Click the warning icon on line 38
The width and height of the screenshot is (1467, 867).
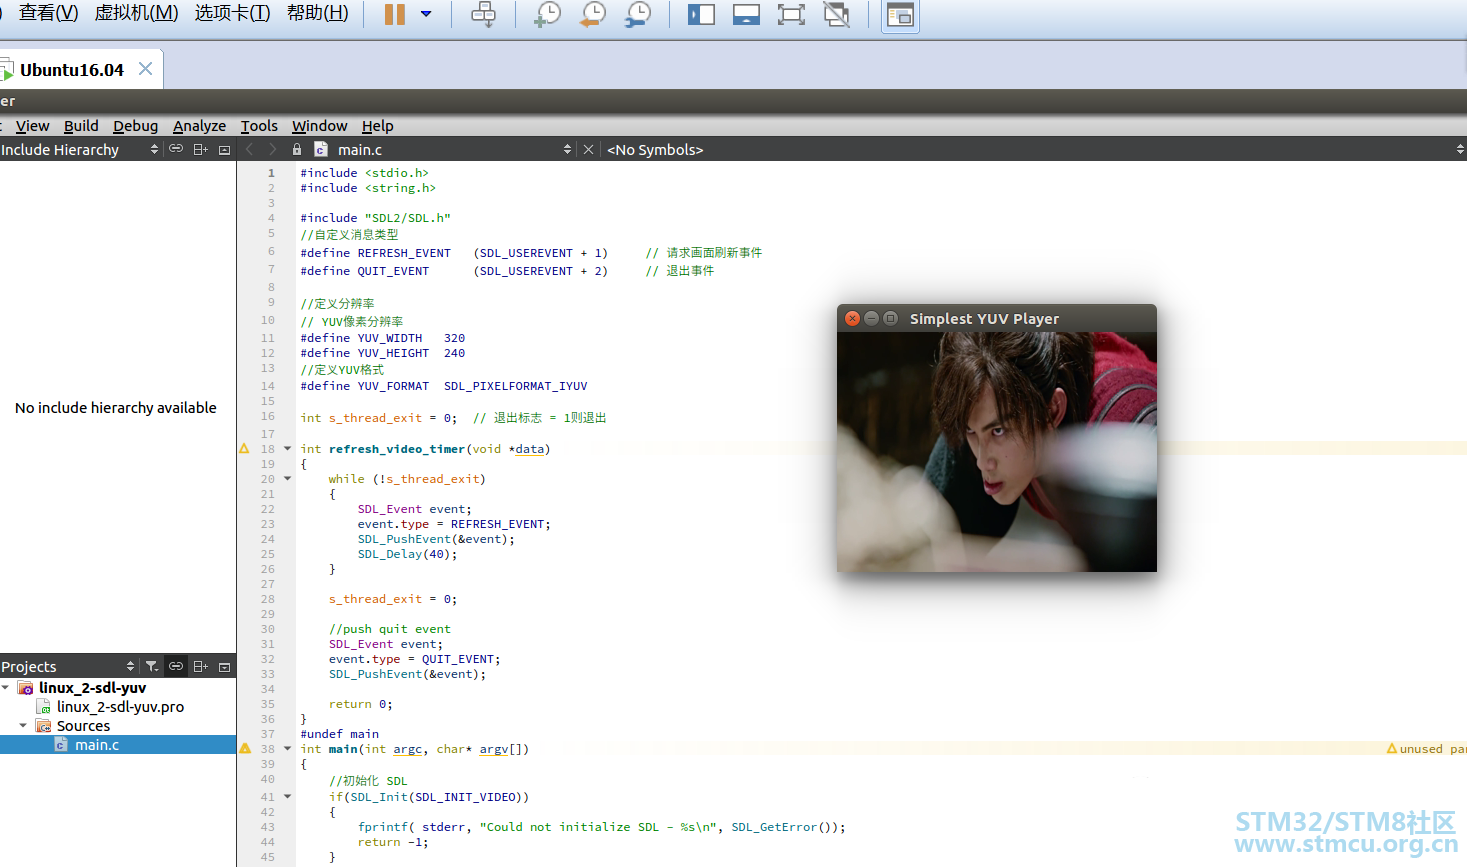(244, 748)
